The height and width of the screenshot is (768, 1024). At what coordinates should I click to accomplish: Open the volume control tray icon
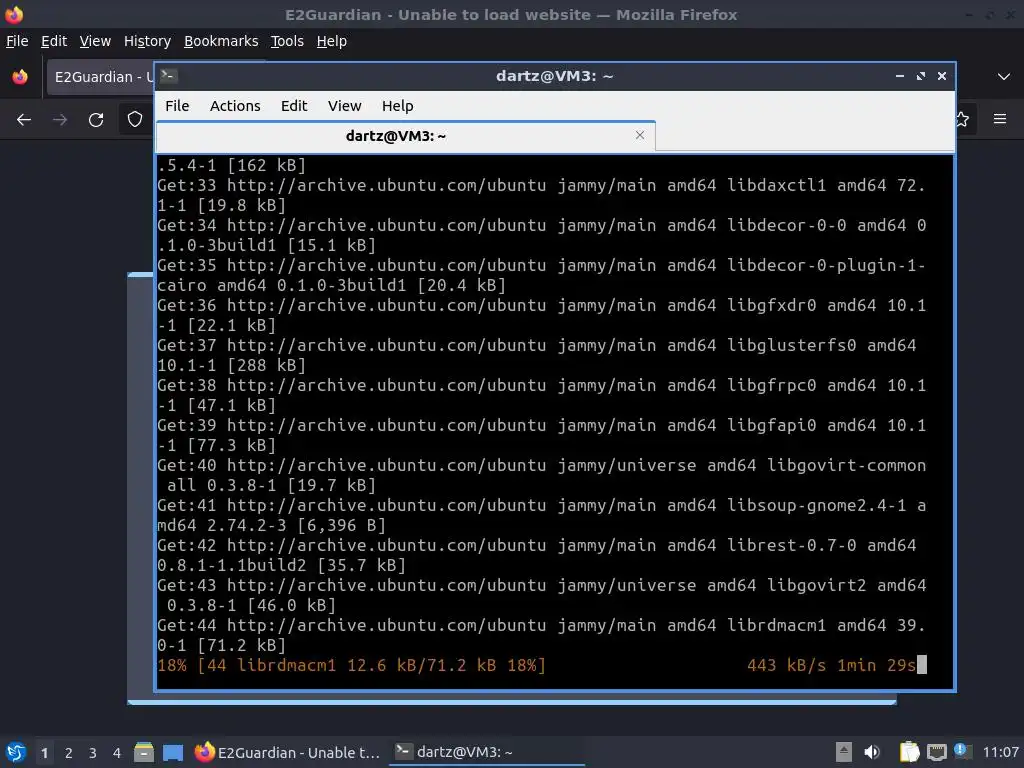coord(872,752)
